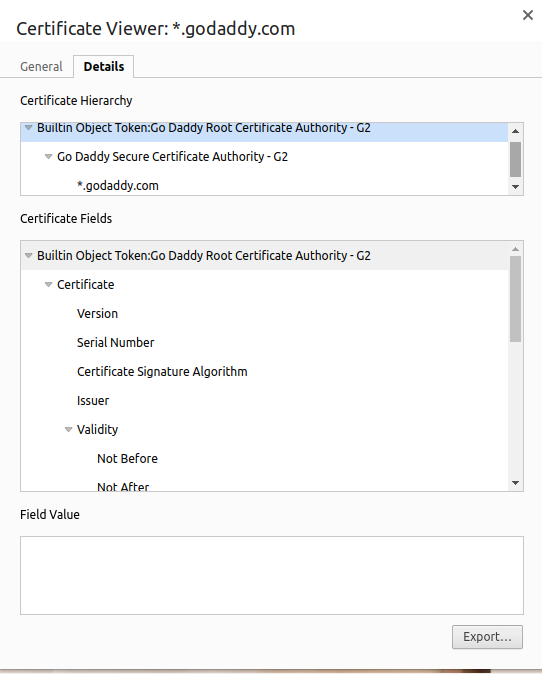Collapse Go Daddy Secure Certificate Authority node
The height and width of the screenshot is (674, 542).
click(x=49, y=156)
